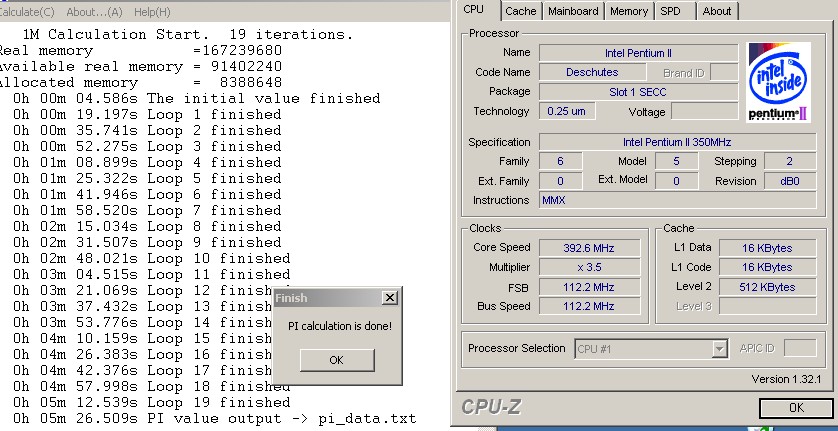Click the Model value 5

coord(676,161)
